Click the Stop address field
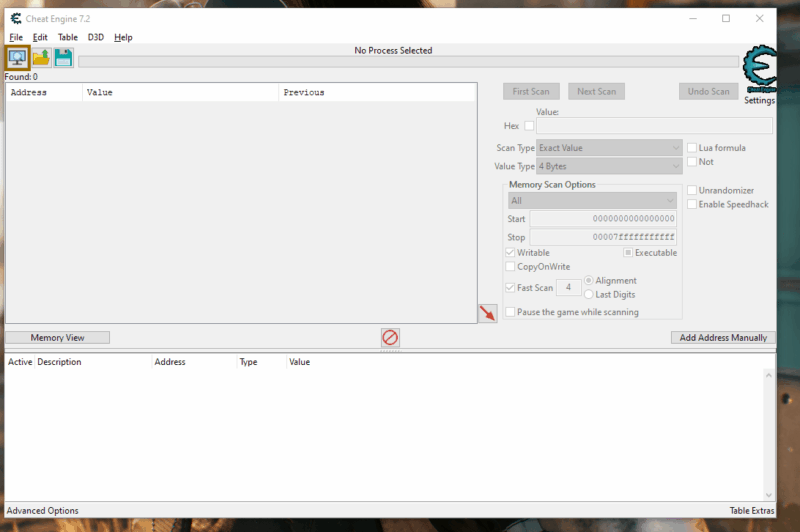Image resolution: width=800 pixels, height=532 pixels. [x=603, y=237]
